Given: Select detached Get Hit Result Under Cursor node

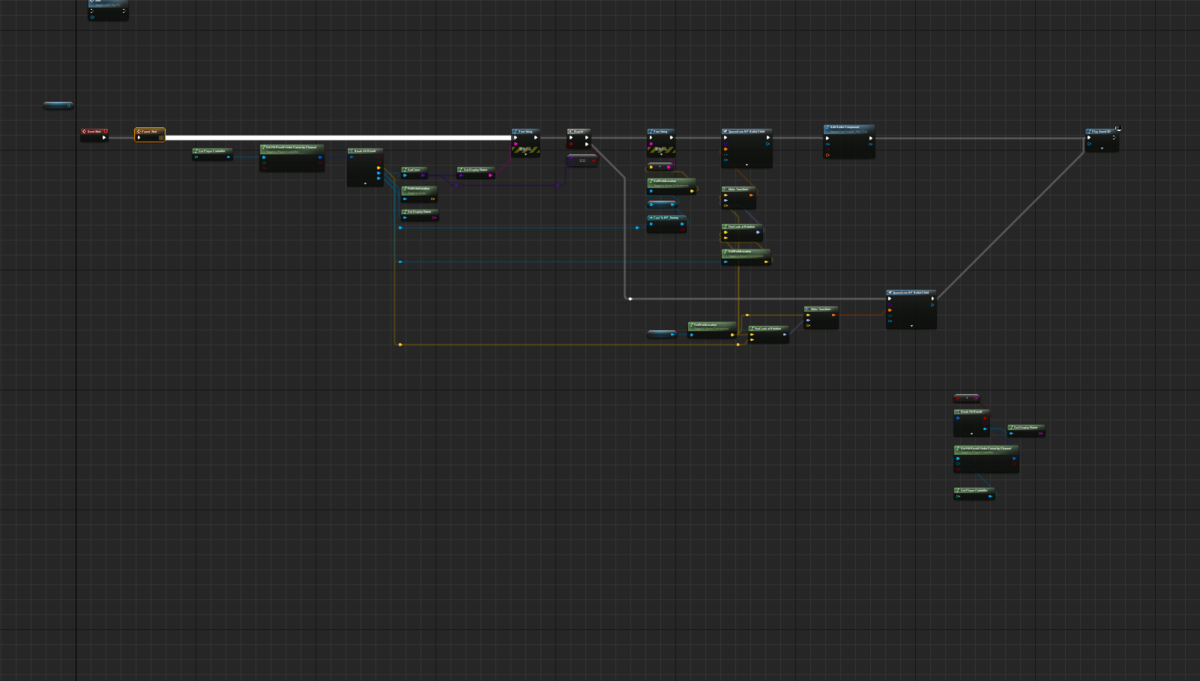Looking at the screenshot, I should point(986,459).
